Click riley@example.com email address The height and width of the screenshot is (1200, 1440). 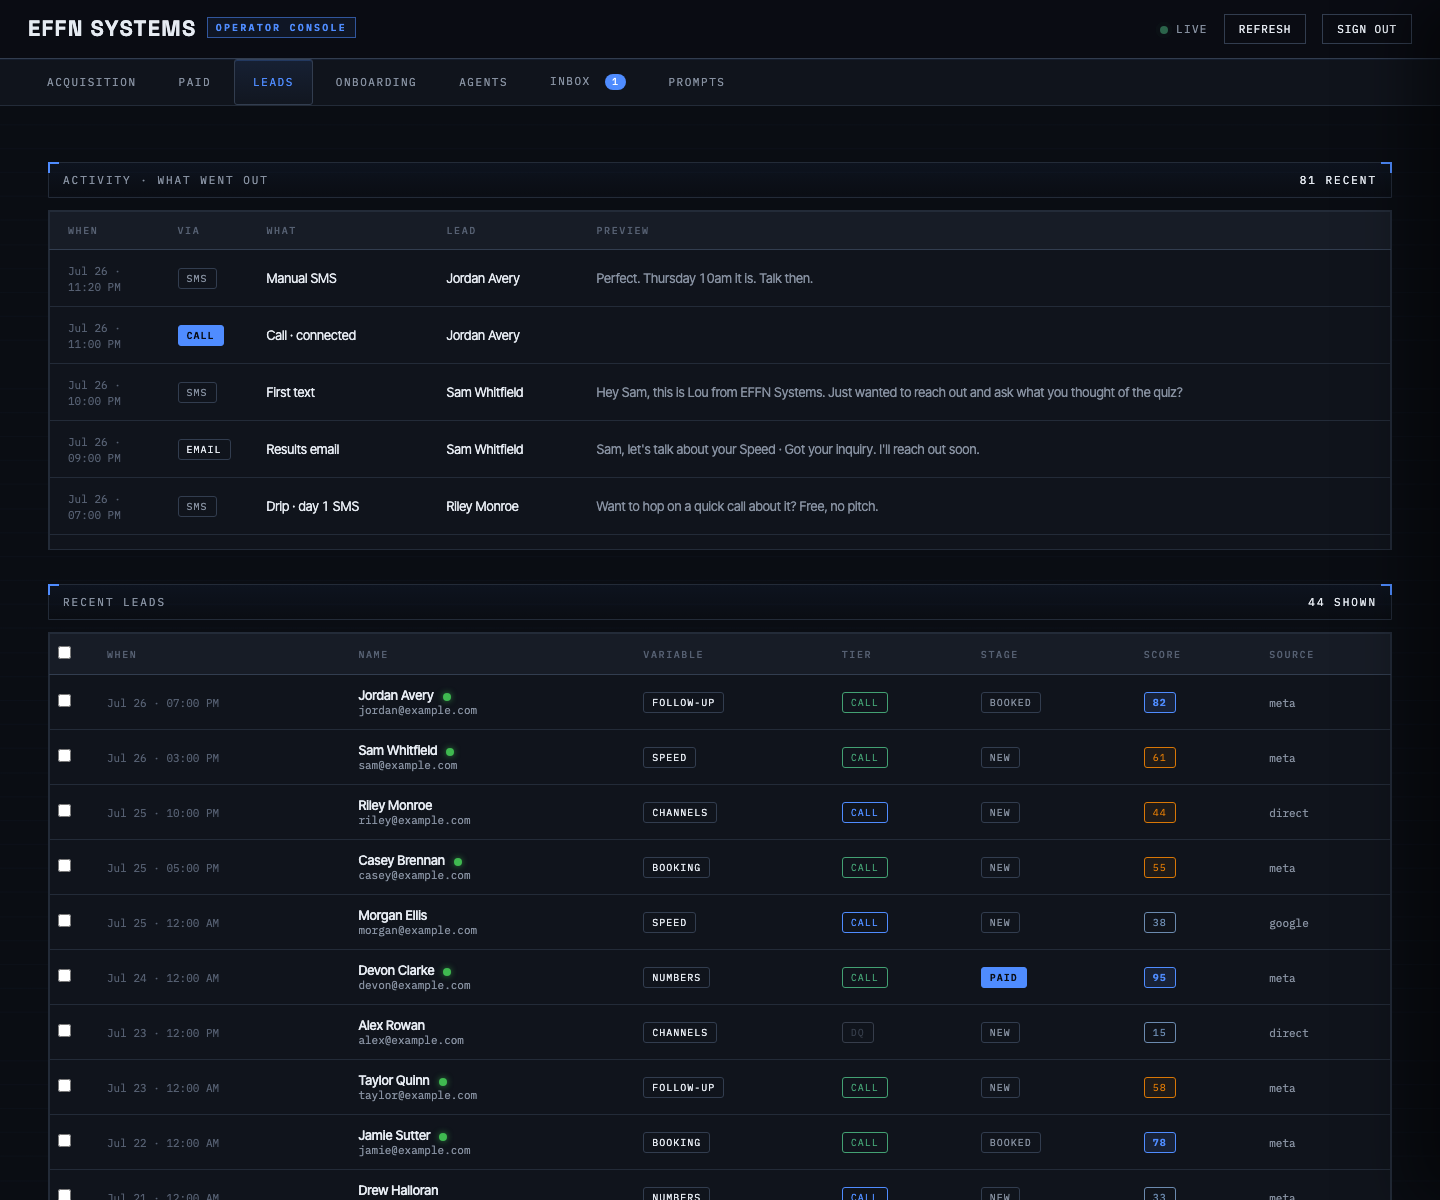click(x=414, y=821)
